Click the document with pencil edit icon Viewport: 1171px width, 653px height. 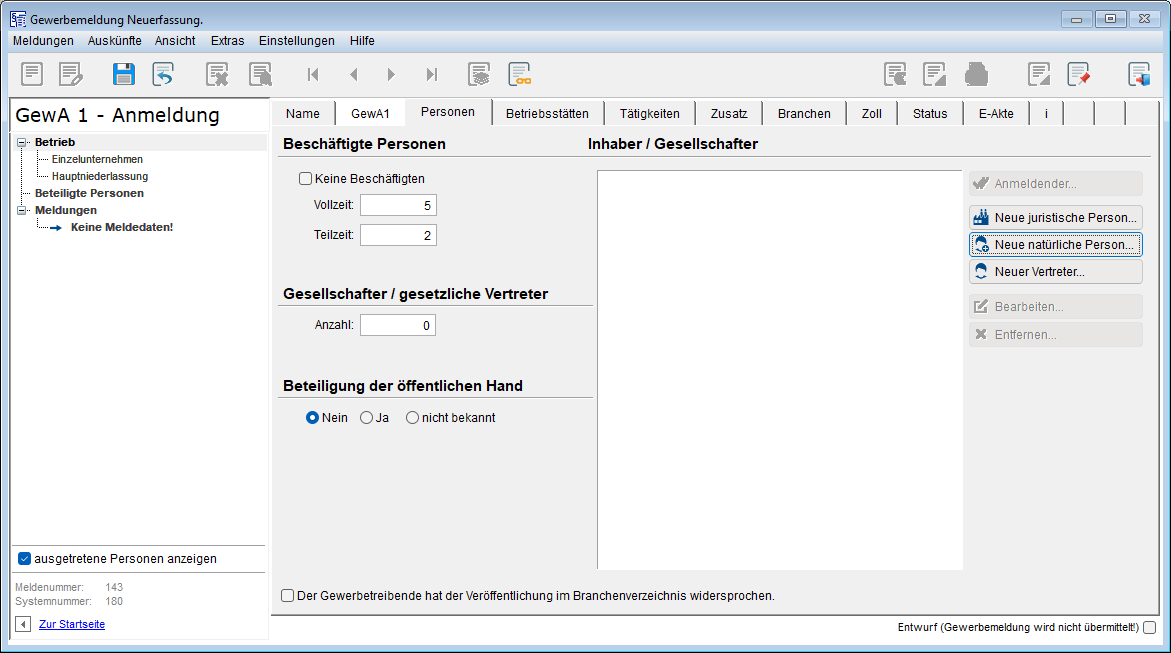(x=70, y=74)
